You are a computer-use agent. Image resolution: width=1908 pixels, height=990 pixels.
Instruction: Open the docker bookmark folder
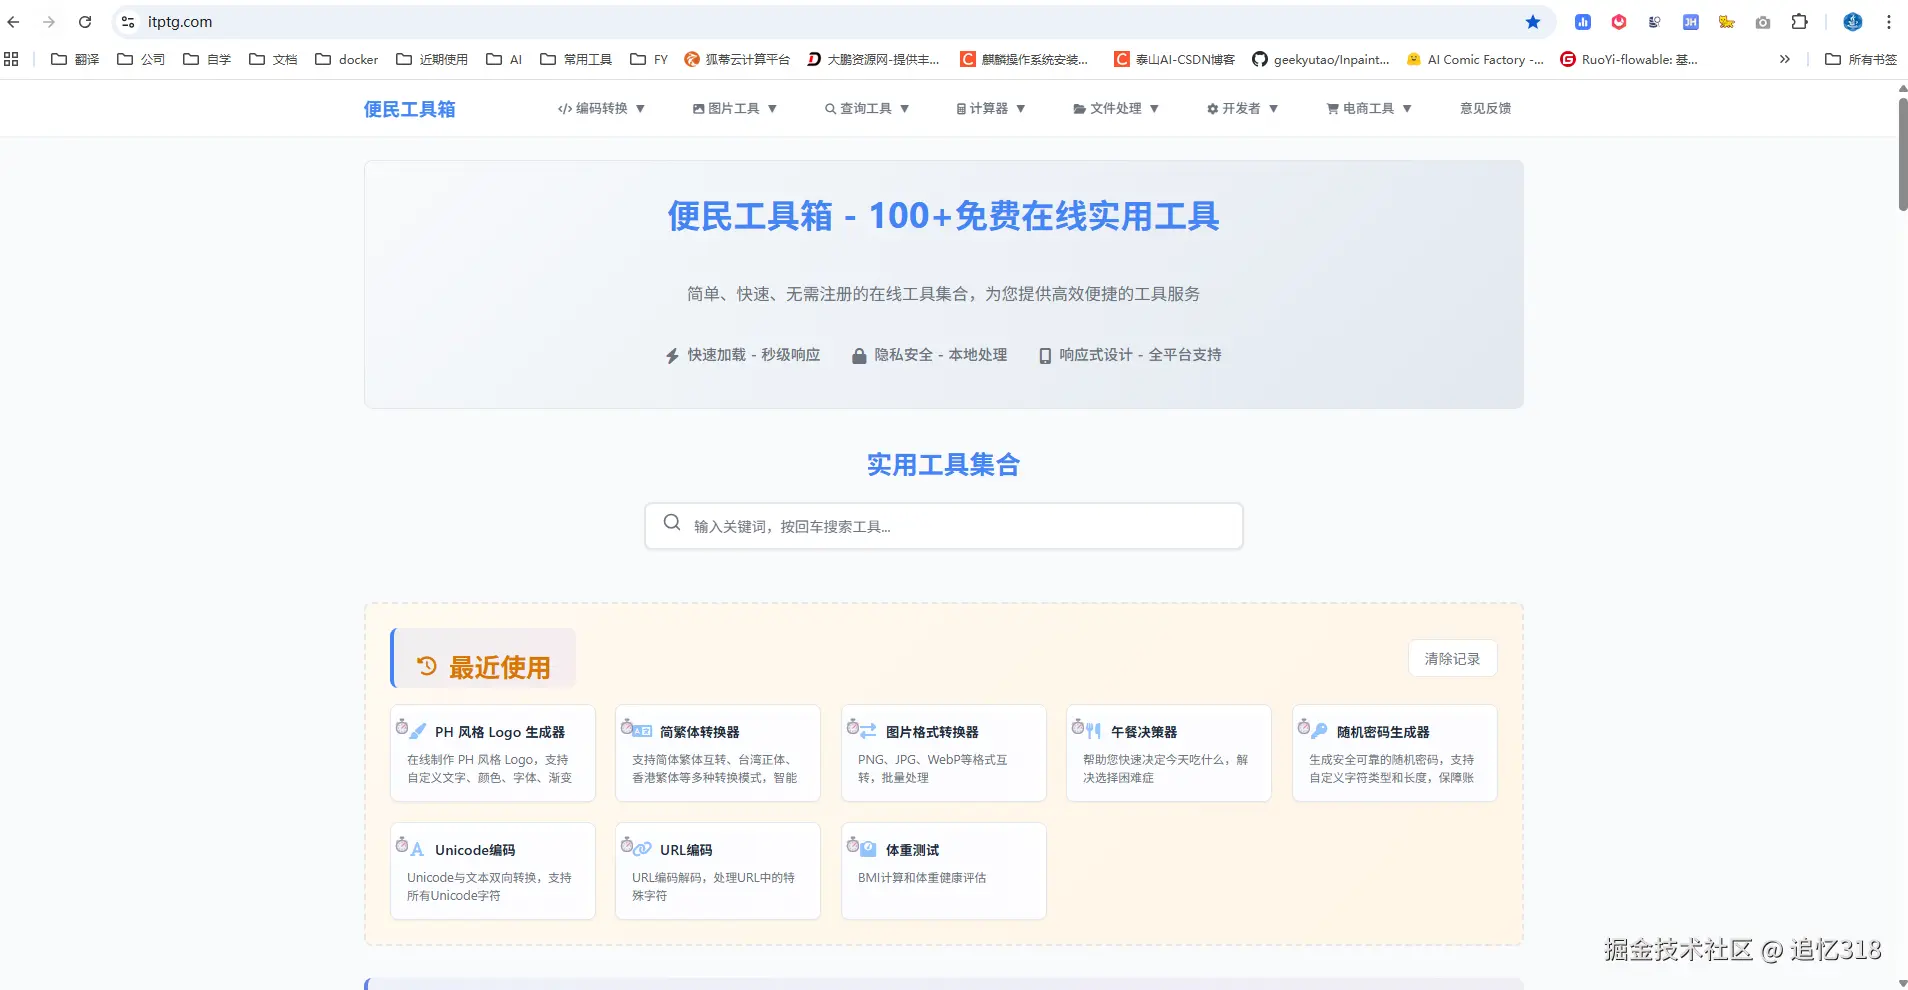[x=347, y=59]
